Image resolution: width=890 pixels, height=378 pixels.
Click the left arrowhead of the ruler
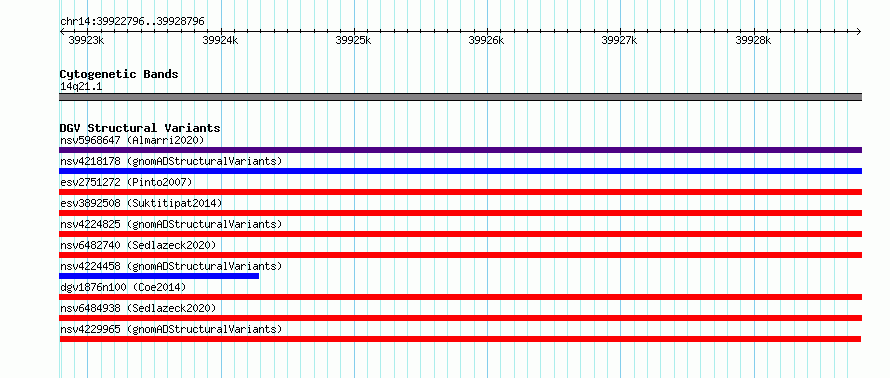62,31
